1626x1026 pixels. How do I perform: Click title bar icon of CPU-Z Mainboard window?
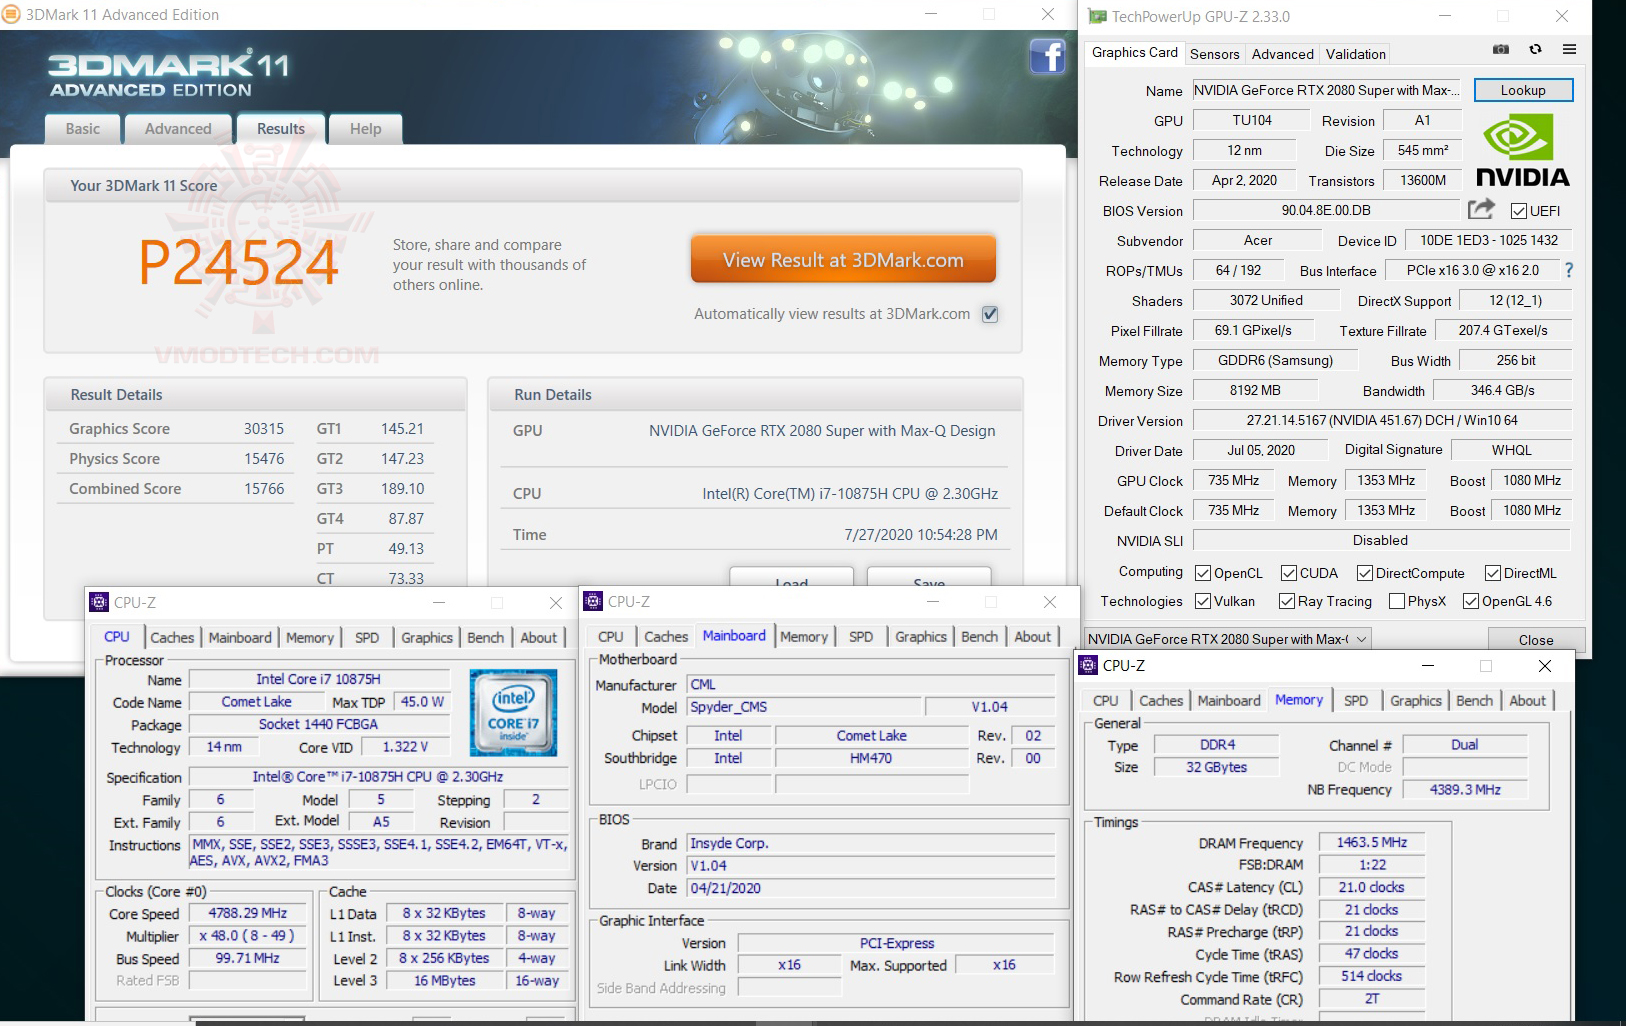point(593,601)
